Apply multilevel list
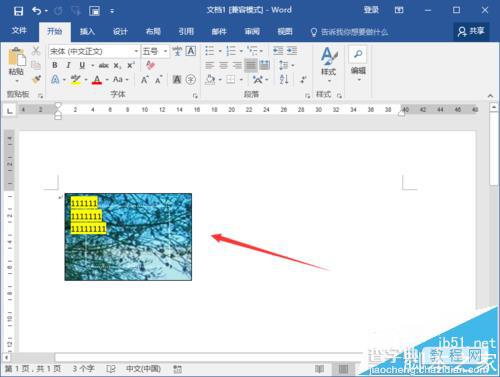This screenshot has height=377, width=500. 252,51
